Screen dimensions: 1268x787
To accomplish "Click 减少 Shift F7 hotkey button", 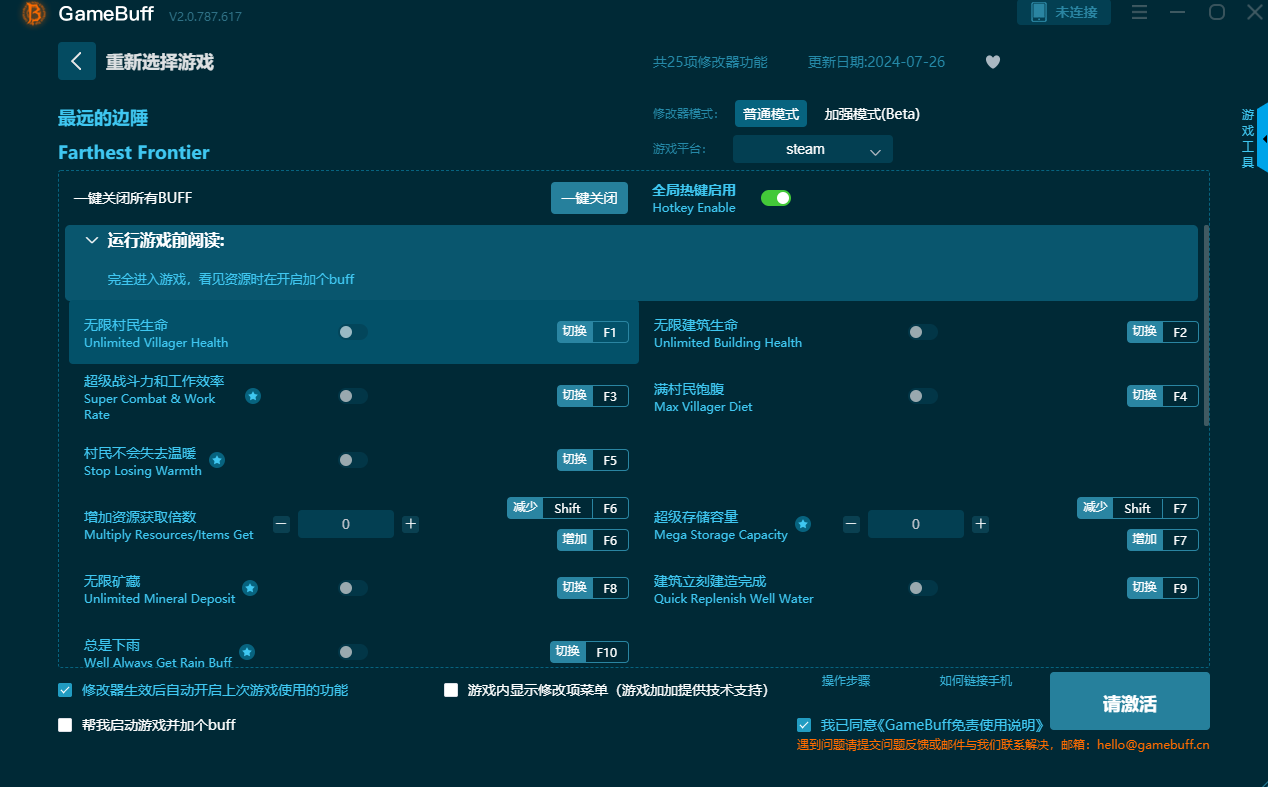I will coord(1138,508).
